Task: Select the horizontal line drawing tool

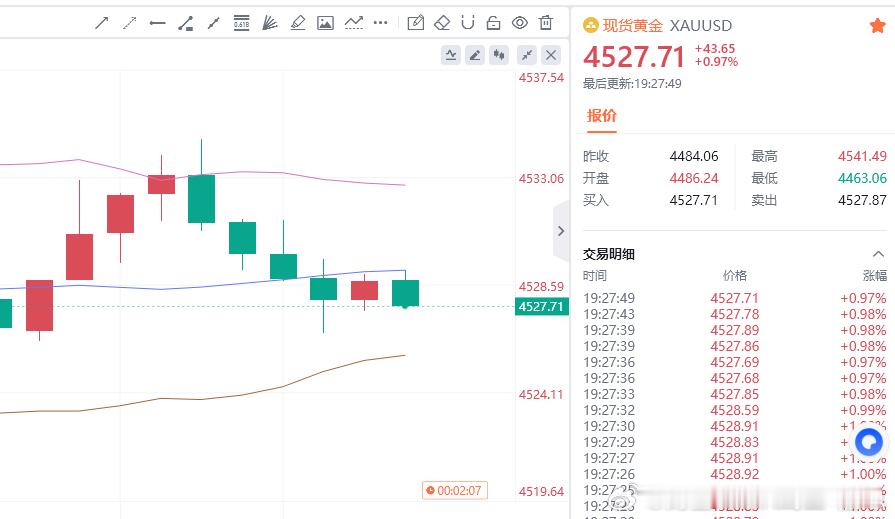Action: pyautogui.click(x=158, y=23)
